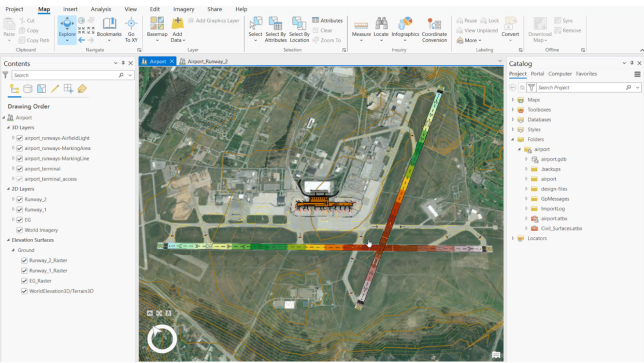Activate the Select tool
The height and width of the screenshot is (363, 644).
(x=255, y=29)
